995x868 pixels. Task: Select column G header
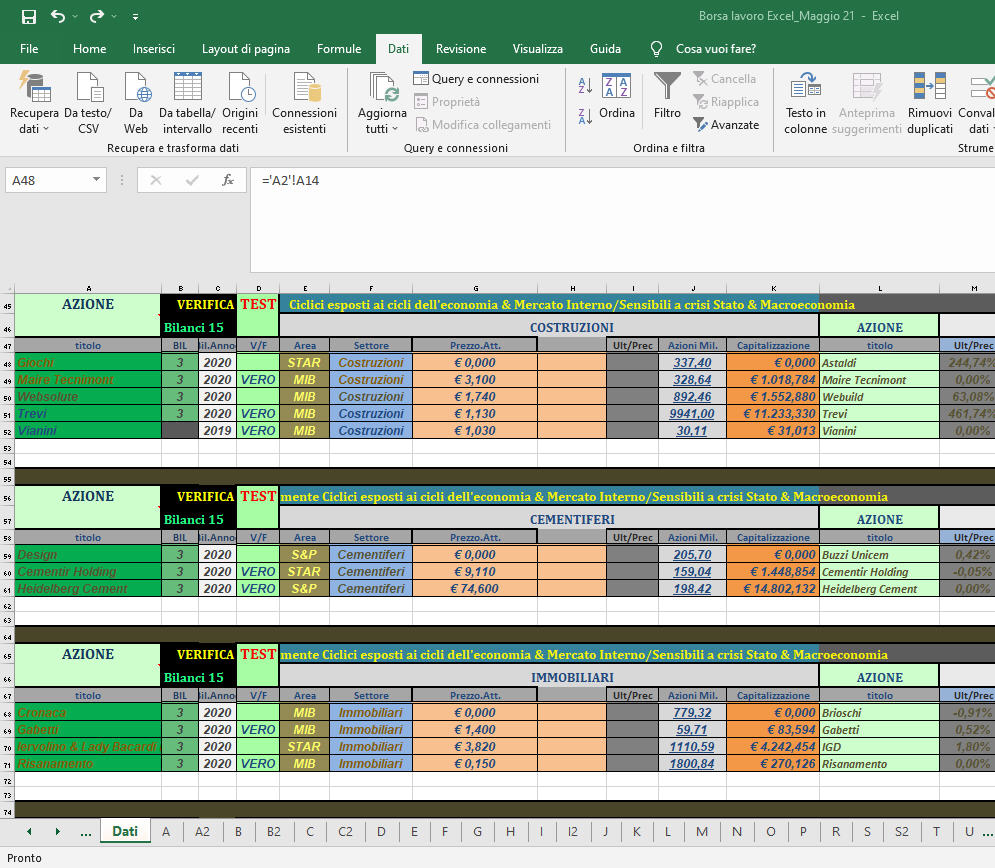click(475, 288)
